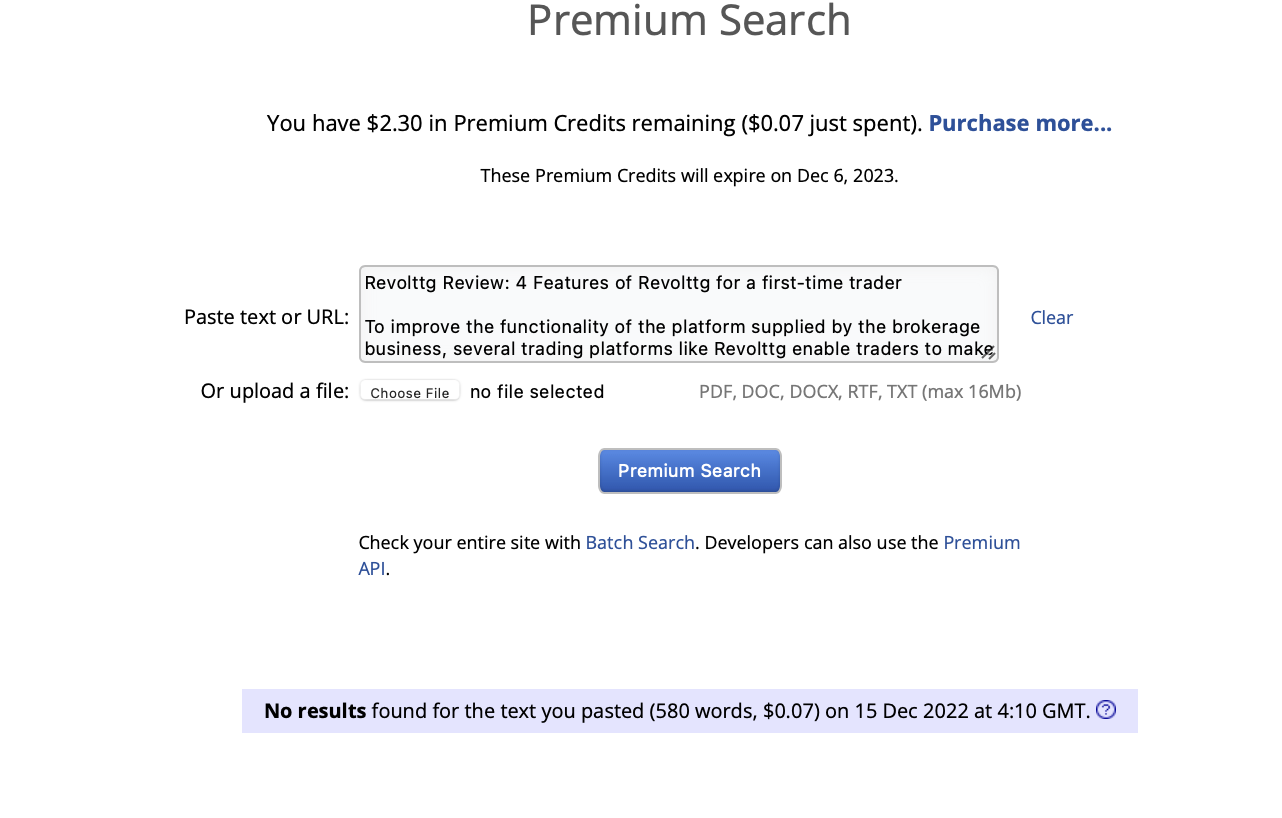
Task: Click the 'Paste text or URL:' label
Action: pos(267,317)
